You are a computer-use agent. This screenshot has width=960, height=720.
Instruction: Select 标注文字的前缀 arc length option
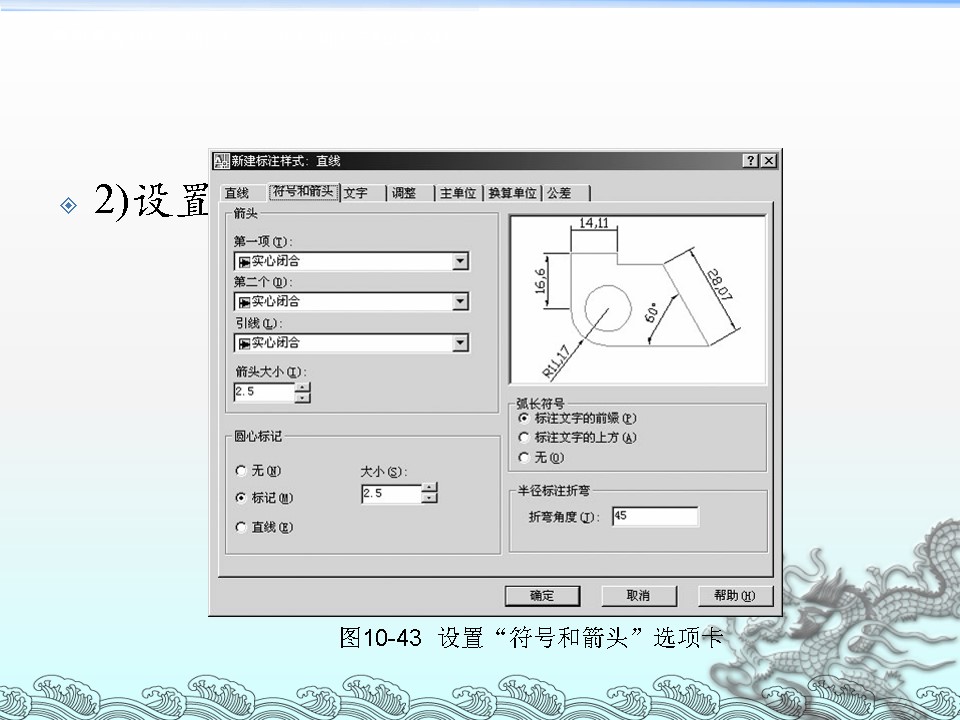pos(523,418)
